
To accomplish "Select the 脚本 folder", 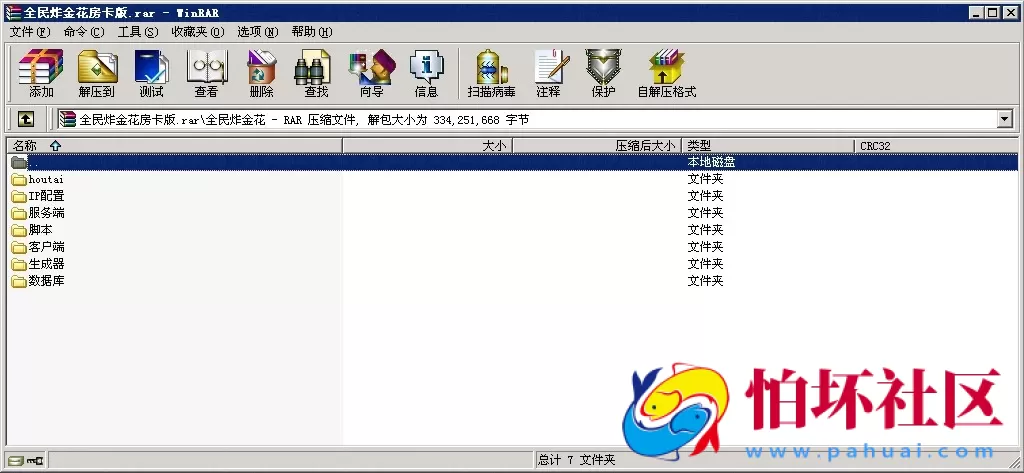I will [32, 230].
